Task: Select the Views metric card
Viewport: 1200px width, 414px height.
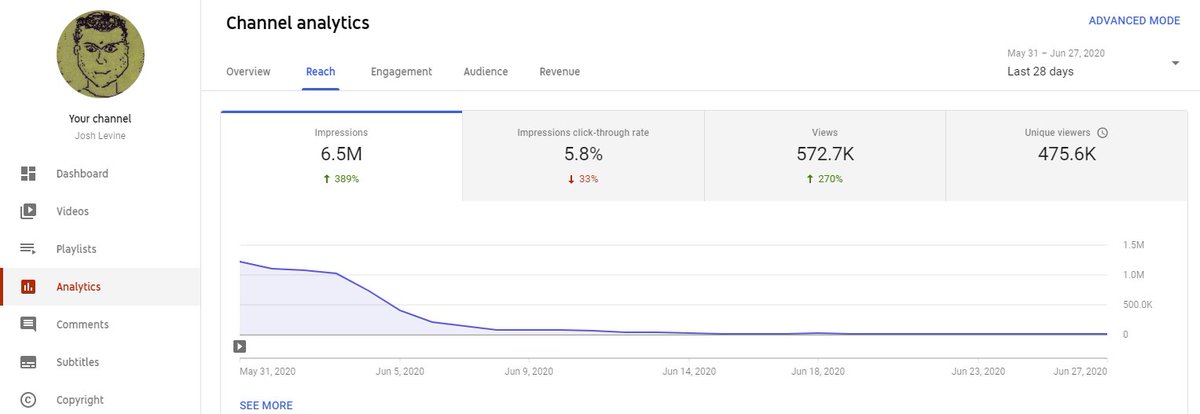Action: pyautogui.click(x=825, y=156)
